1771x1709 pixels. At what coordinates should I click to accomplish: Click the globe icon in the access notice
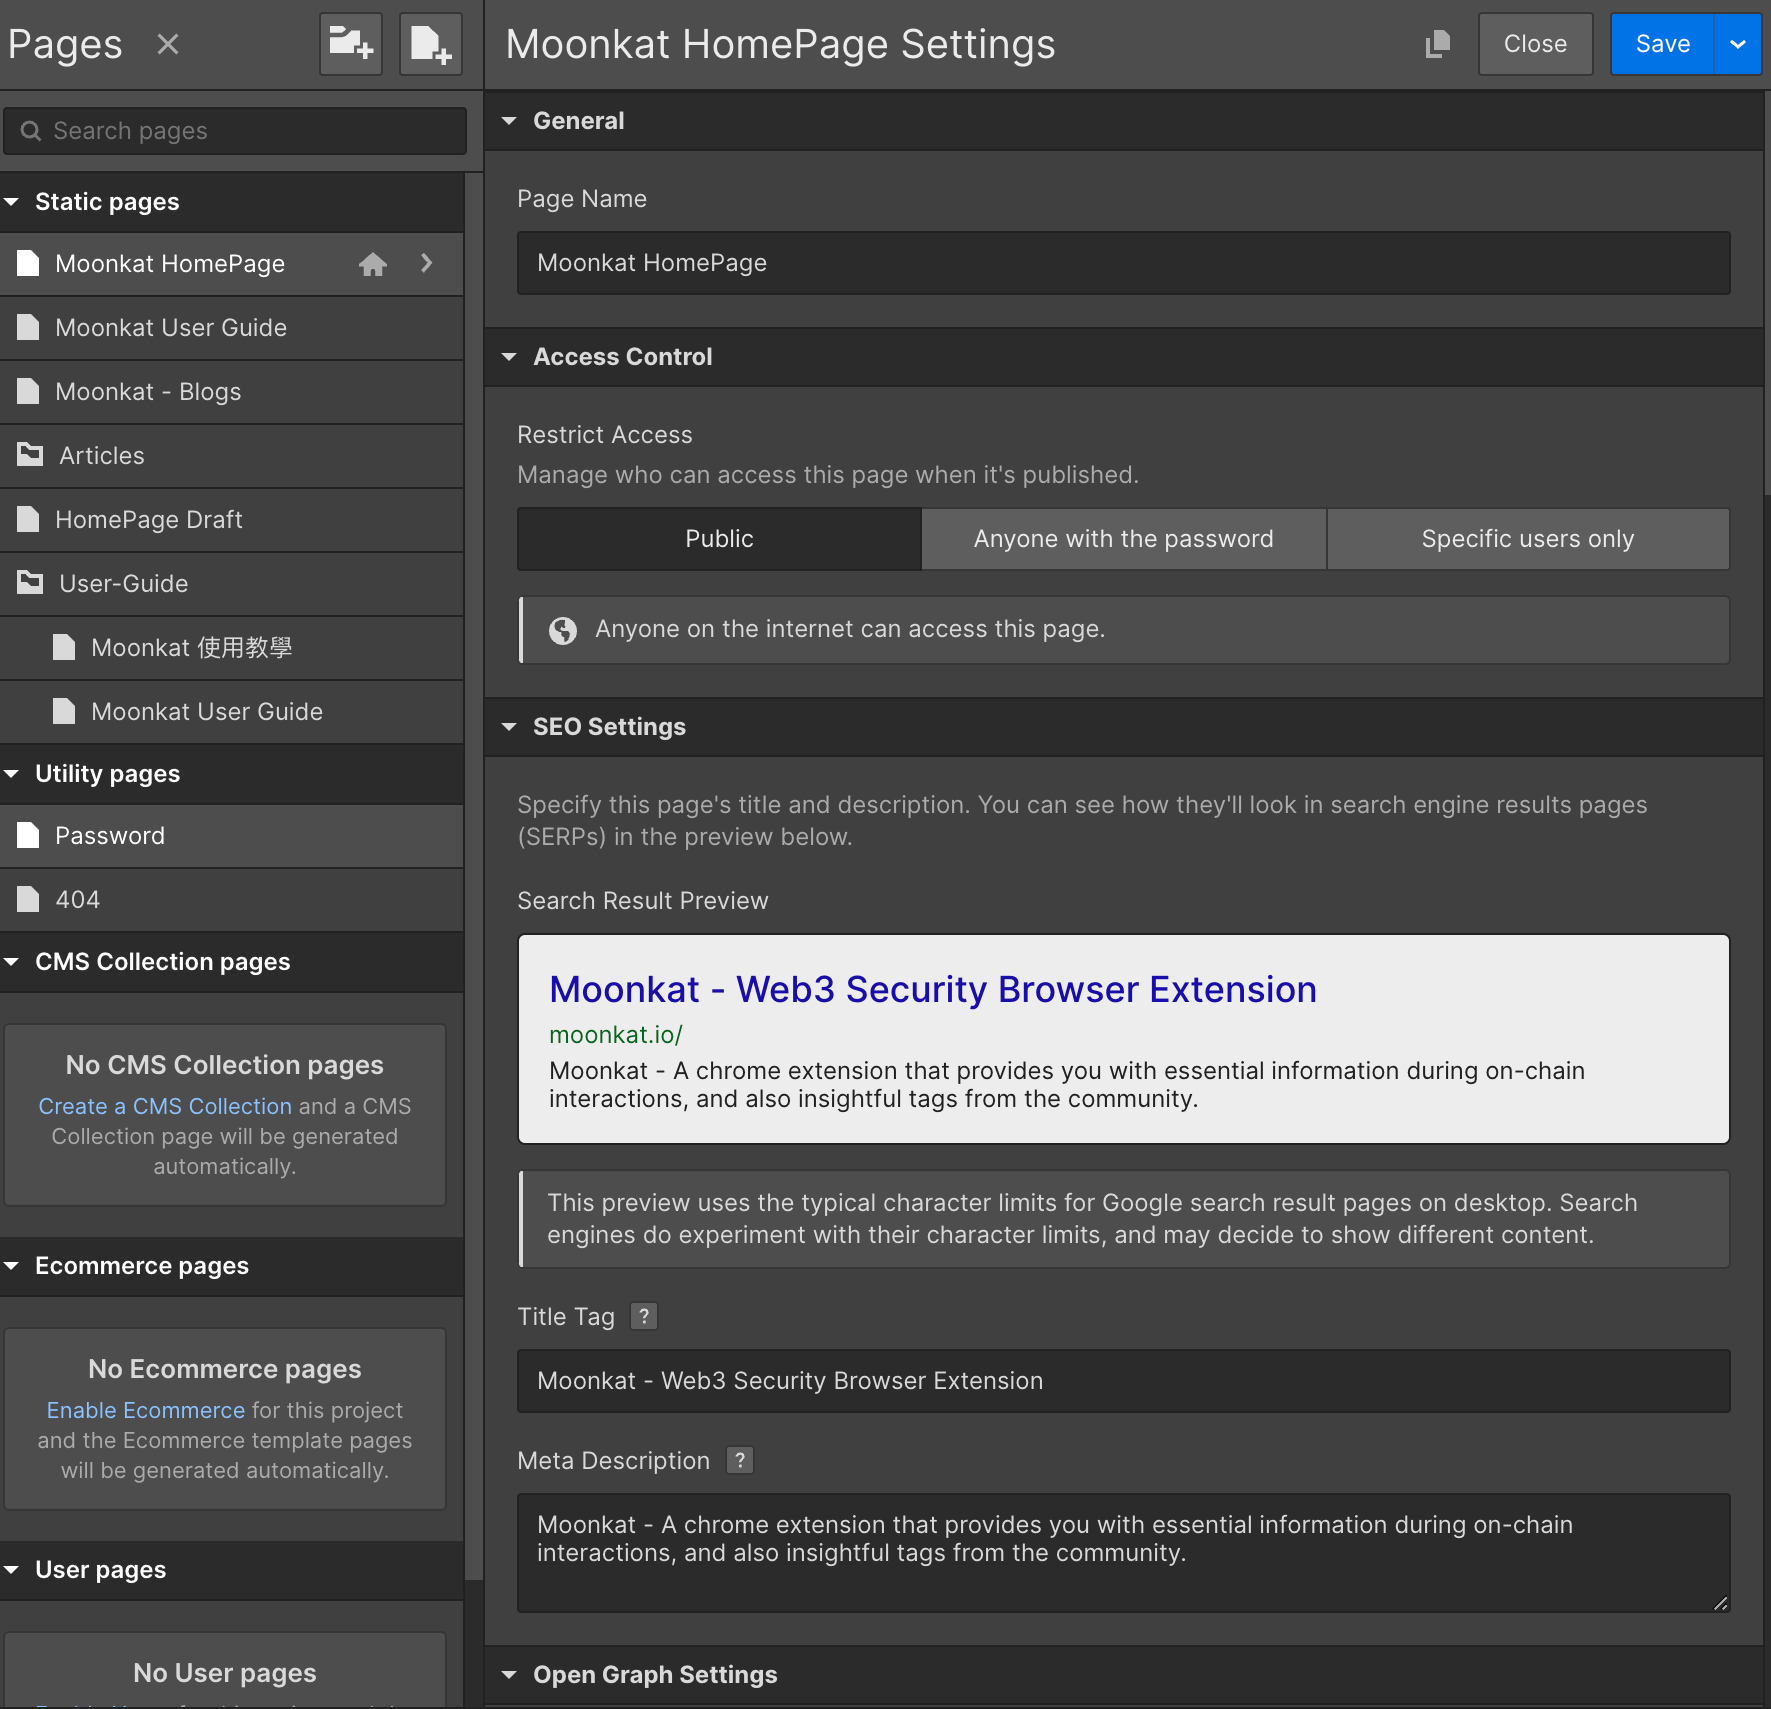pos(563,630)
